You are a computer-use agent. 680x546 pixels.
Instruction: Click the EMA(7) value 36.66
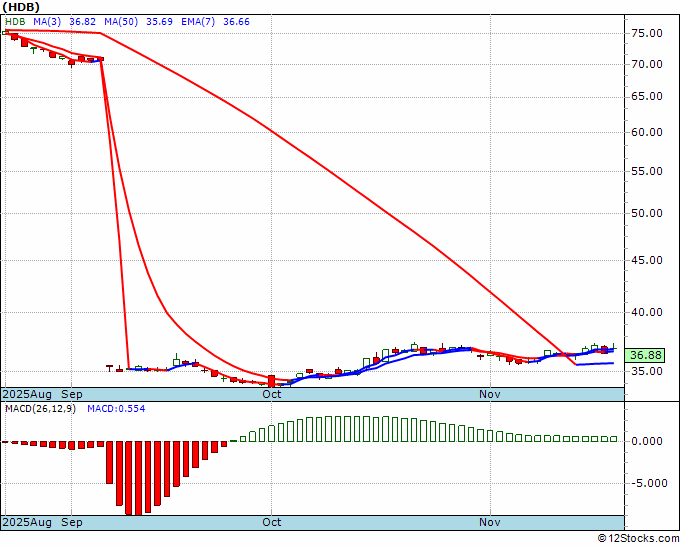coord(236,22)
